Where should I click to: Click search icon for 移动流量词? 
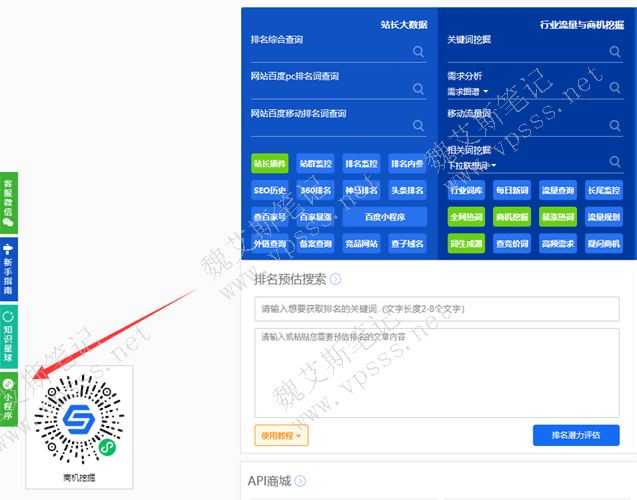[x=615, y=126]
